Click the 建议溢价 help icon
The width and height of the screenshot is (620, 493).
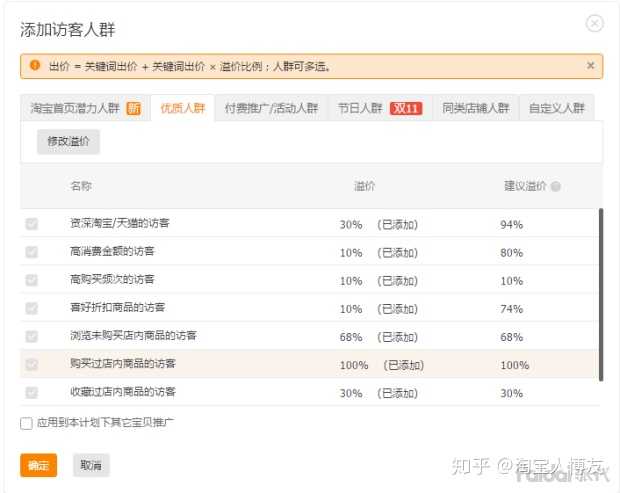(556, 186)
